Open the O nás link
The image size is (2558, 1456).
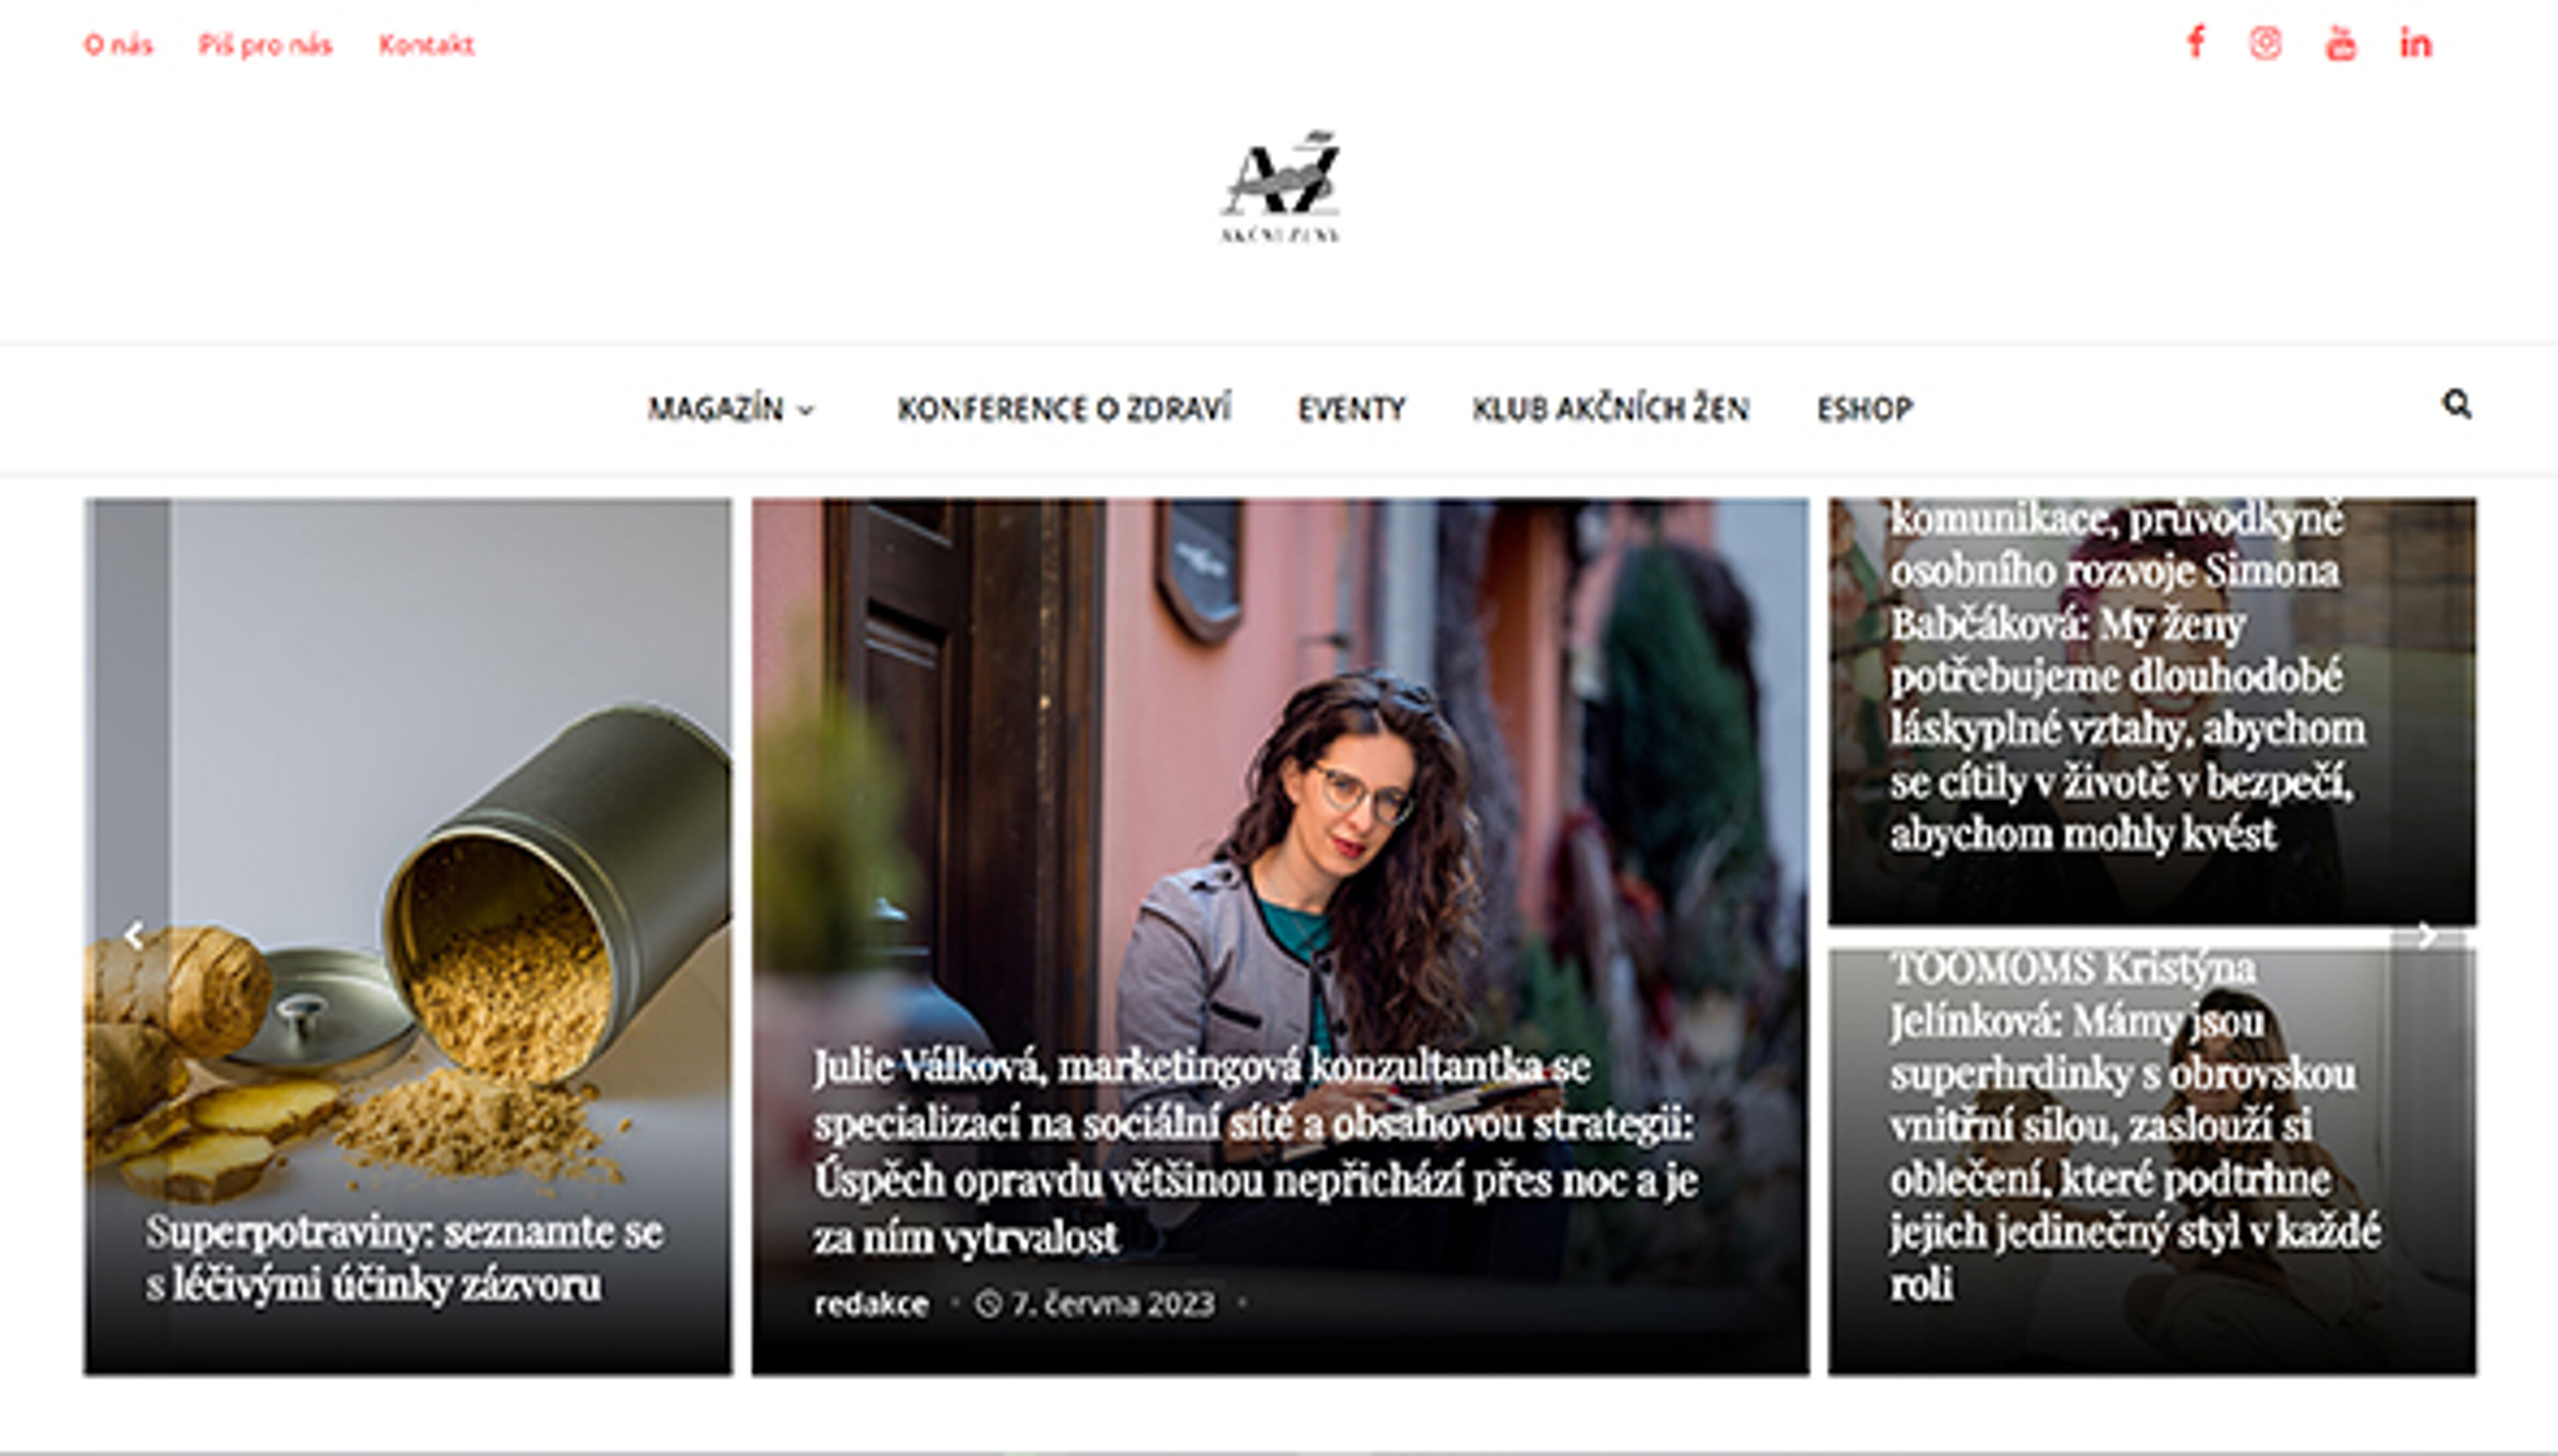tap(118, 45)
